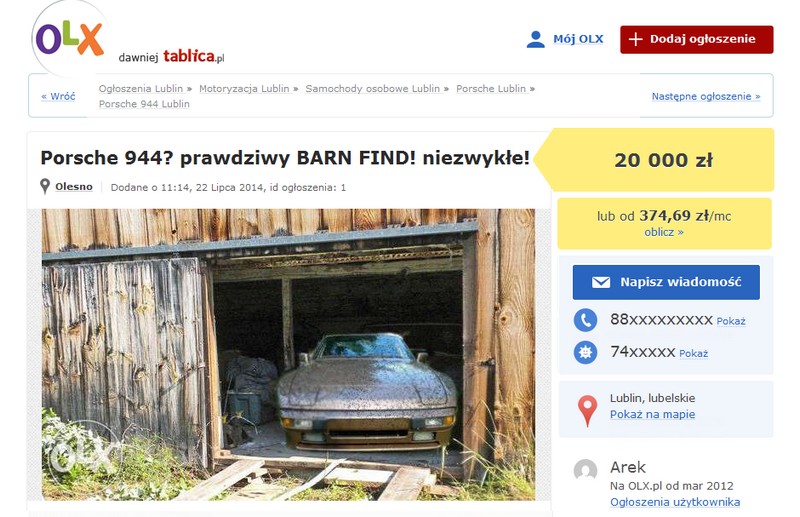Viewport: 800px width, 517px height.
Task: Open the Mój OLX link
Action: 578,39
